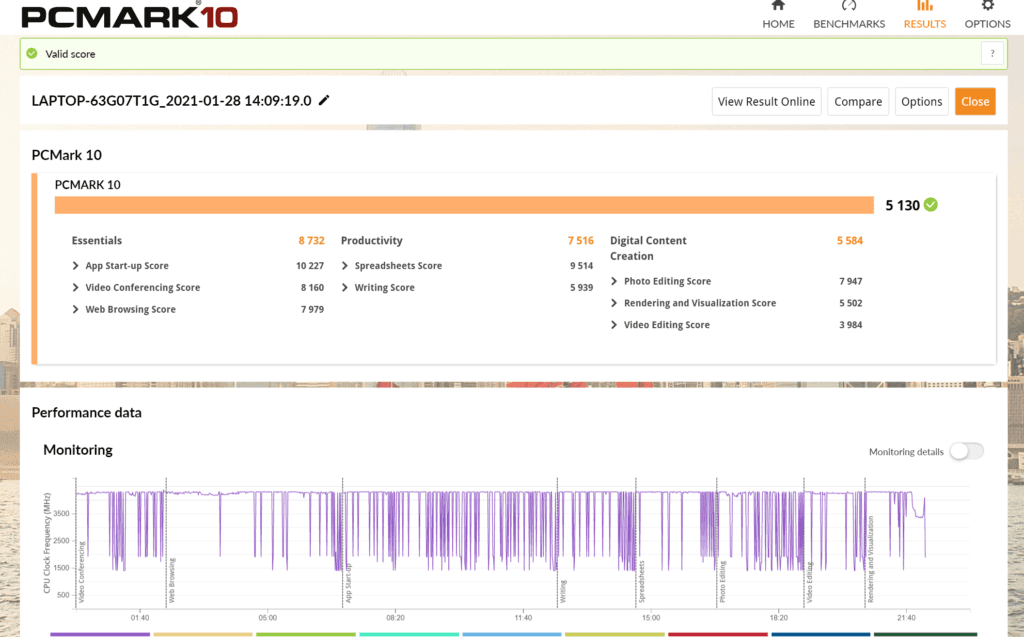Screen dimensions: 1024x637
Task: Click the Options button beside Compare
Action: 921,101
